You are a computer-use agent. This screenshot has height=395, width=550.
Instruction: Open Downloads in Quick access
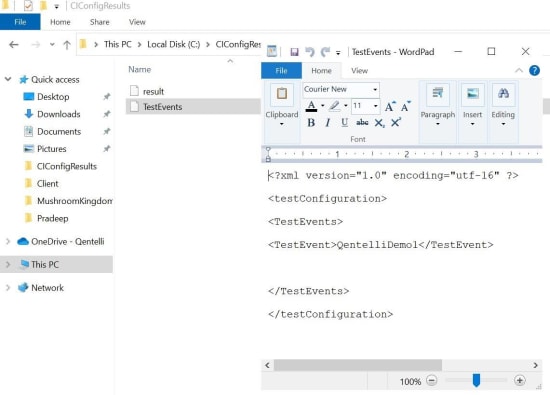pyautogui.click(x=59, y=114)
